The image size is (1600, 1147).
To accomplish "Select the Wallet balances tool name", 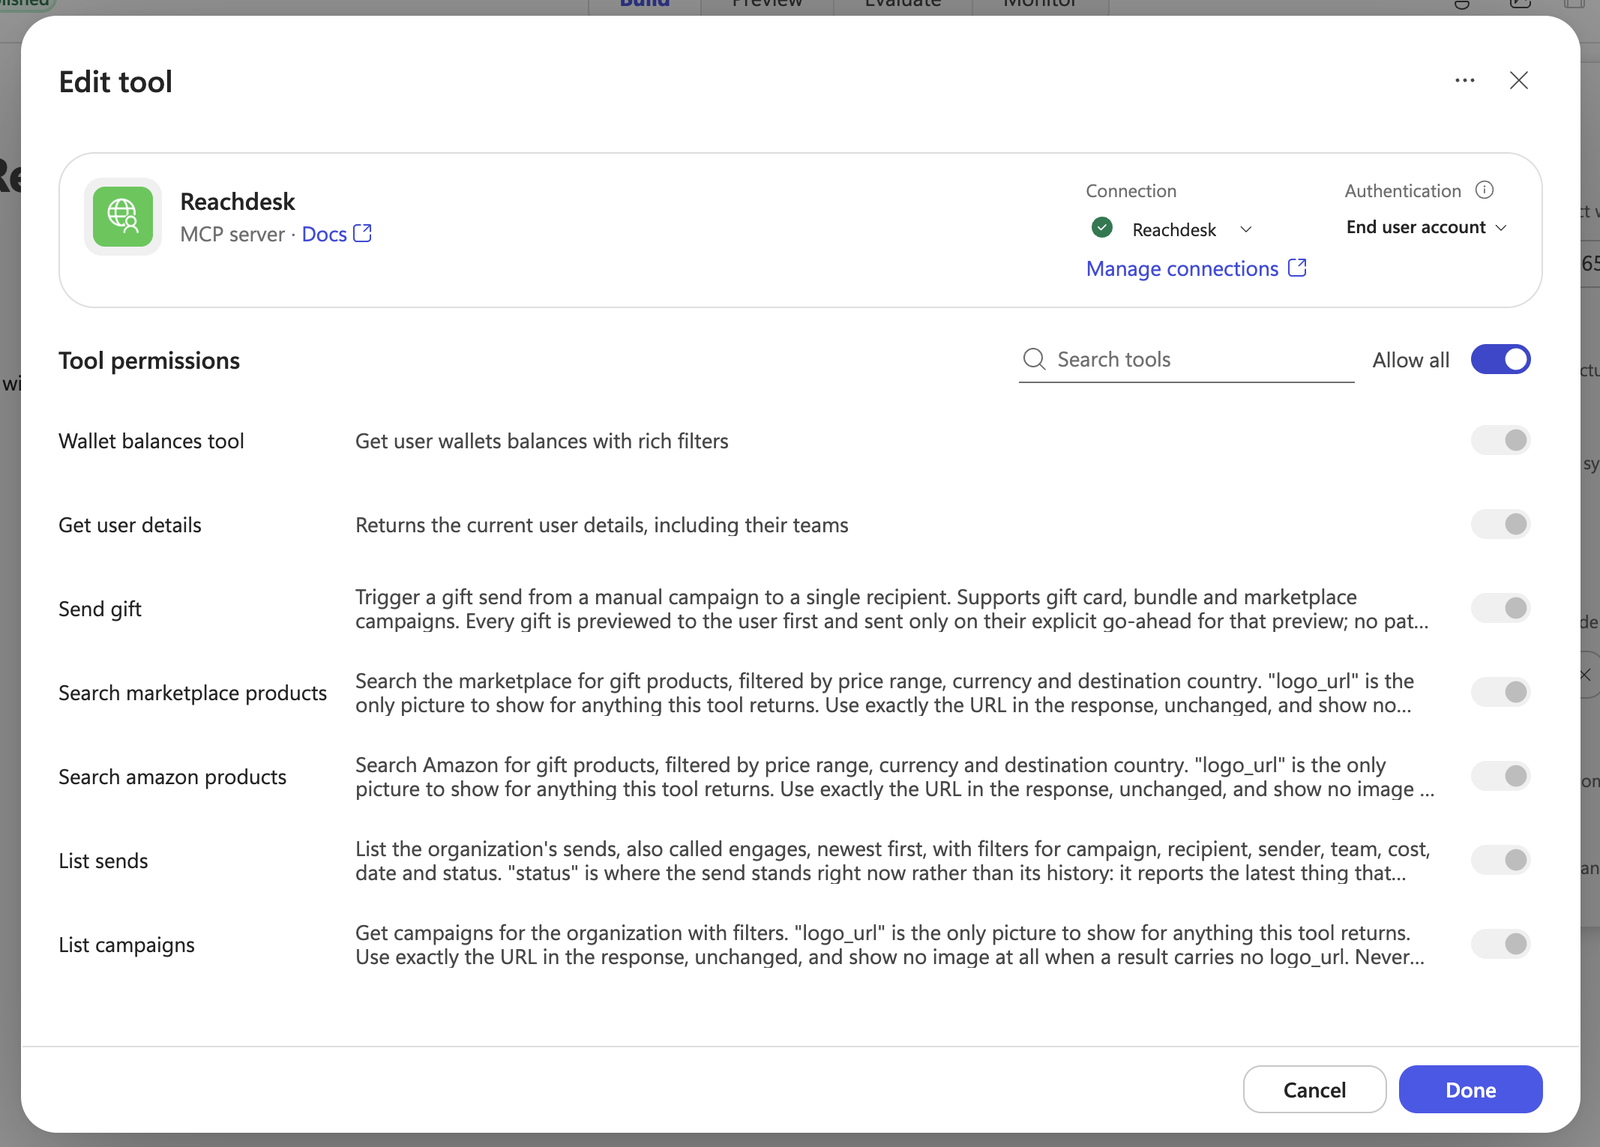I will pos(151,441).
